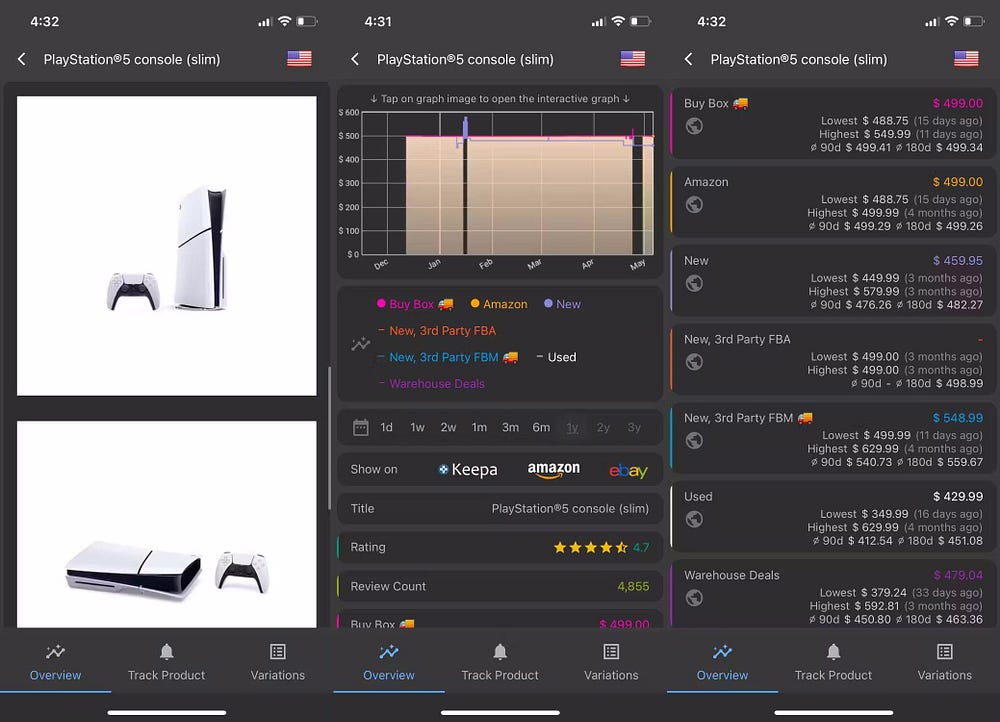Select the 2w time range
The image size is (1000, 722).
[x=448, y=427]
